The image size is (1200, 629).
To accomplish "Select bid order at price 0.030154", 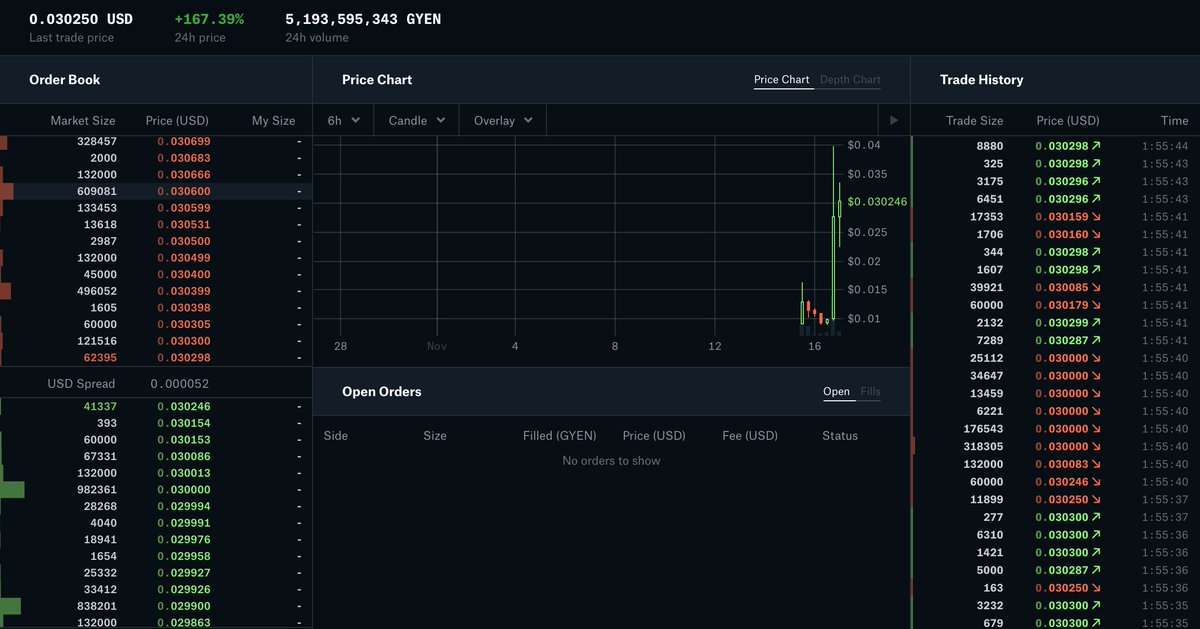I will (x=156, y=423).
